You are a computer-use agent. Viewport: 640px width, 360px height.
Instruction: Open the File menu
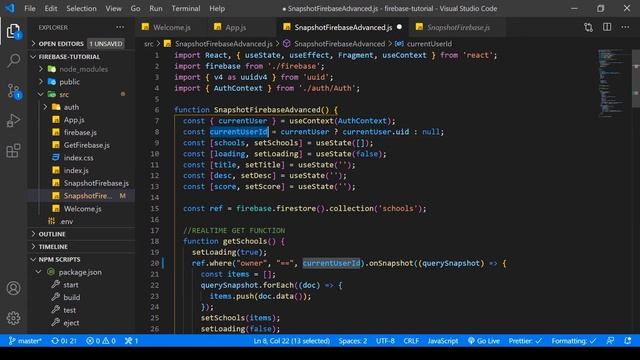[30, 8]
